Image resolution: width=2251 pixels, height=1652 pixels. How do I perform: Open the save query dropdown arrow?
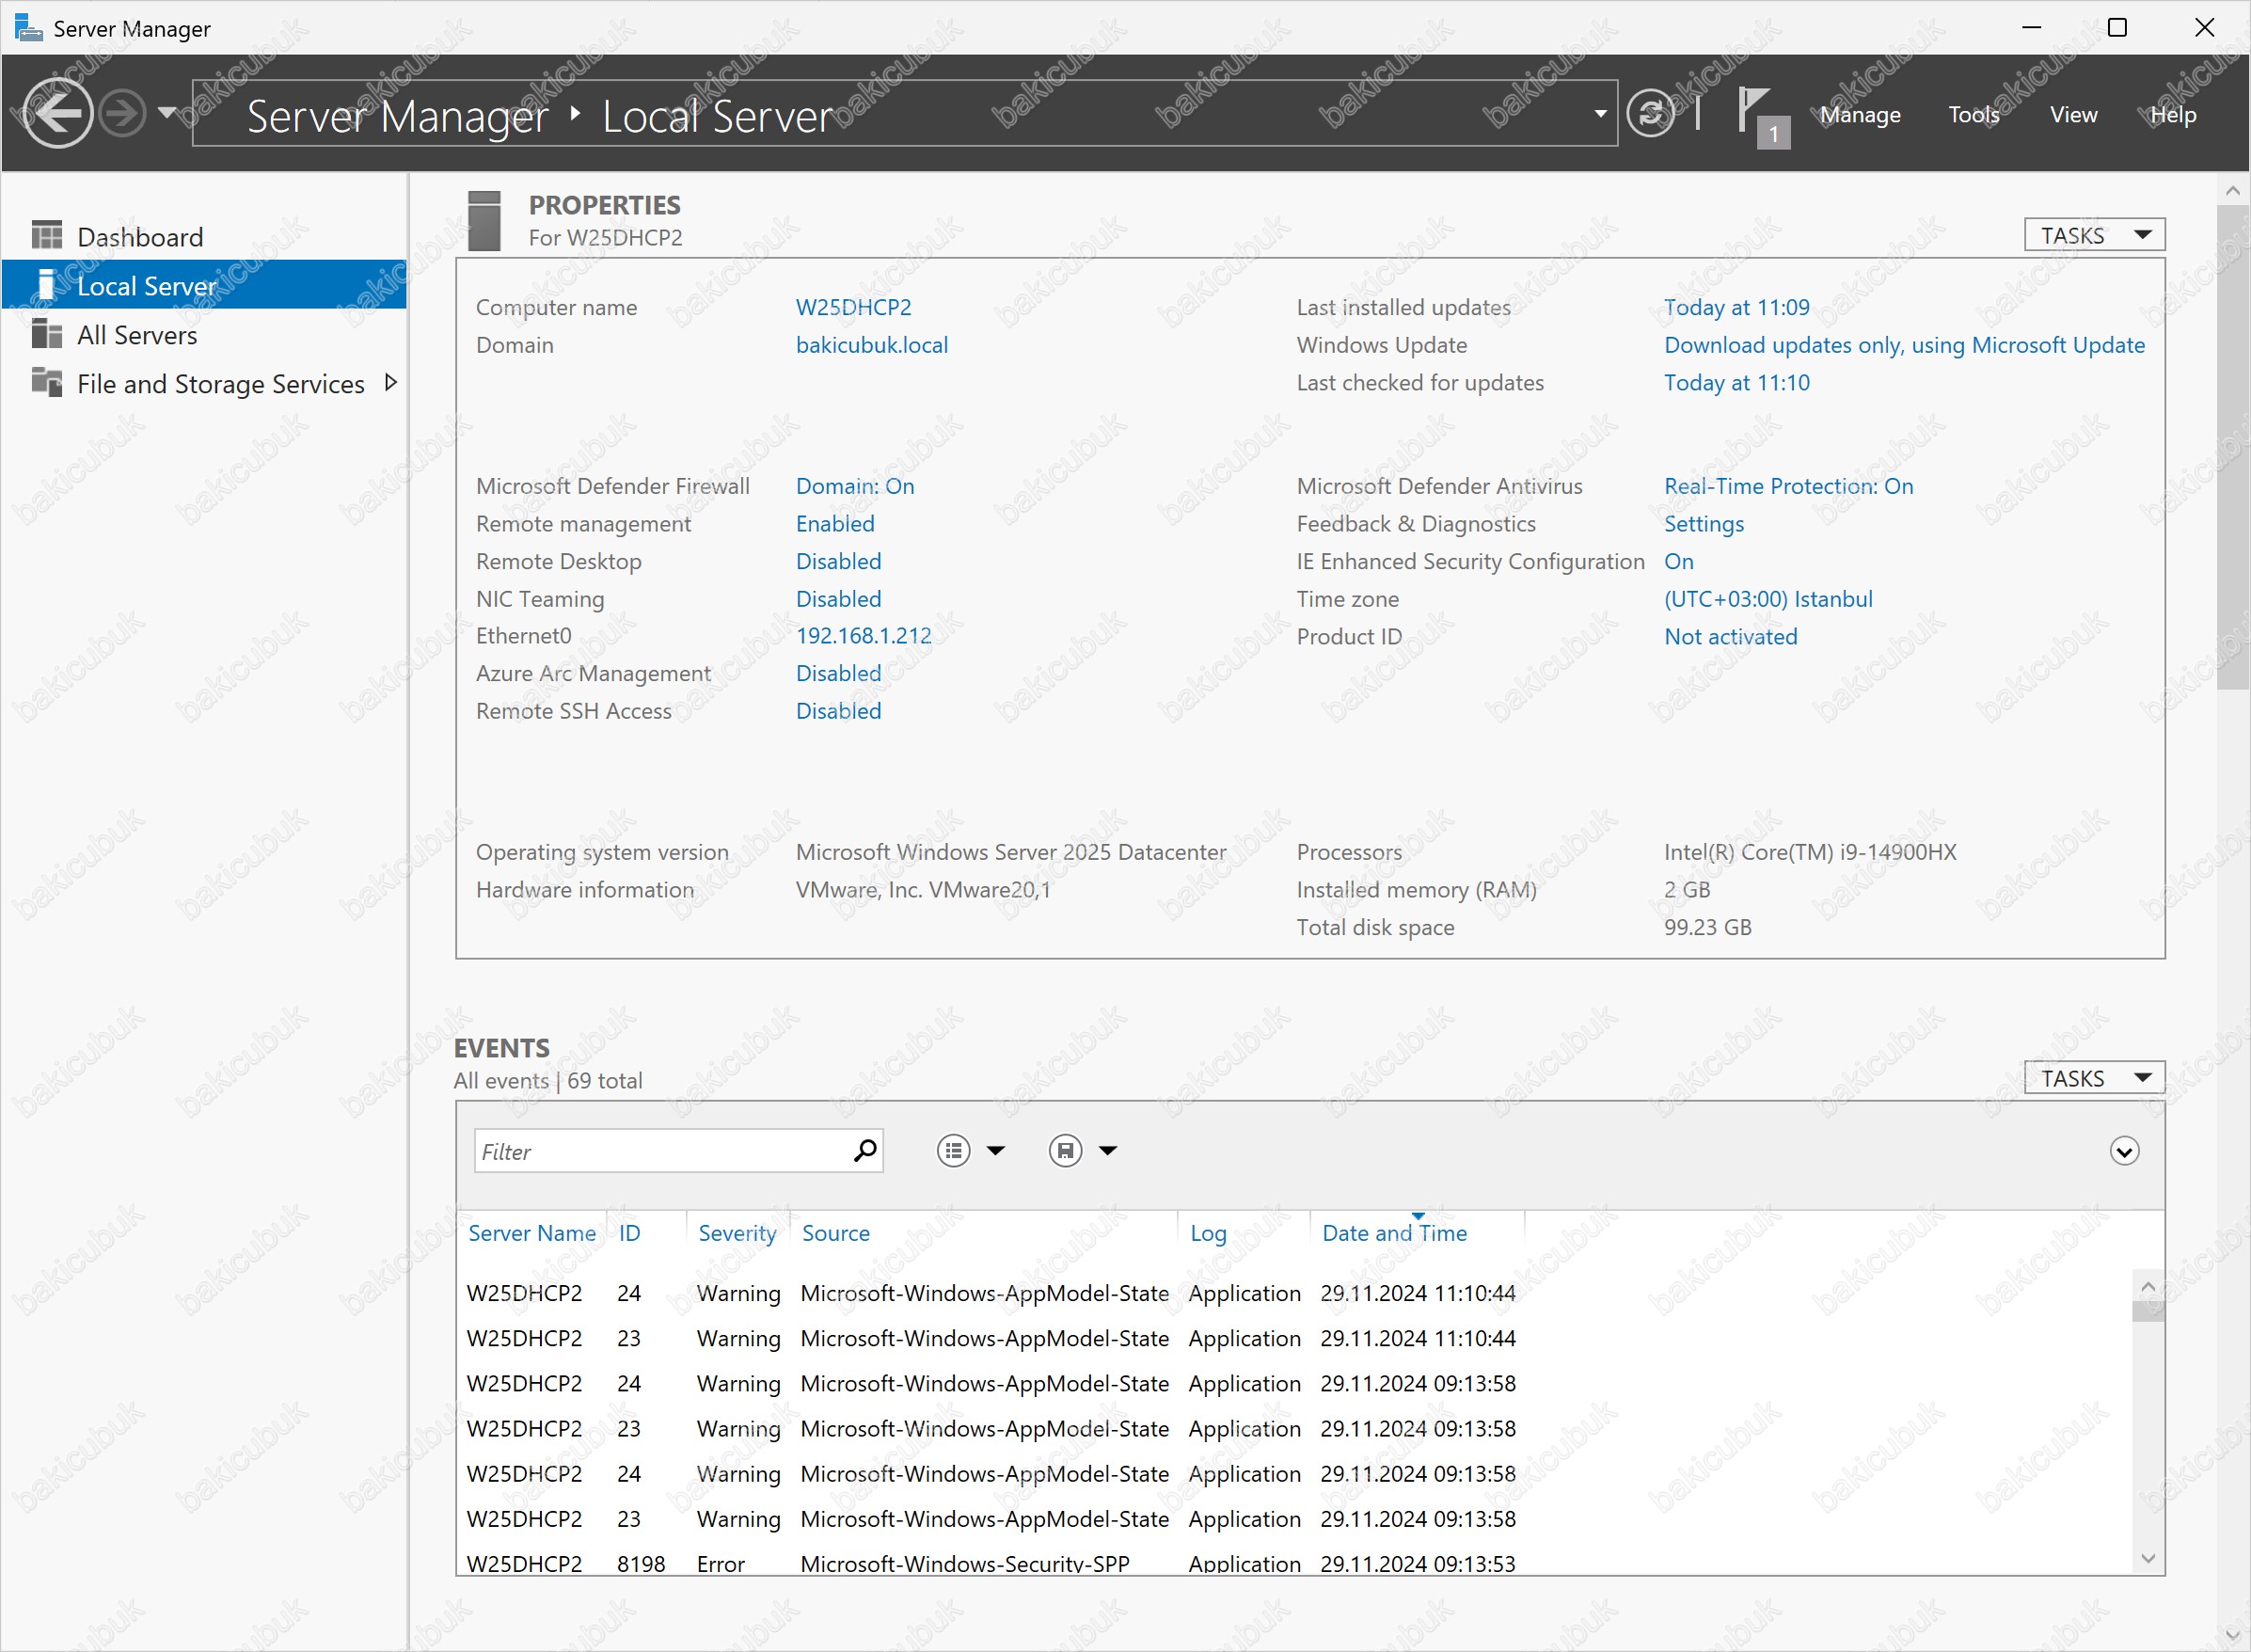point(1108,1151)
